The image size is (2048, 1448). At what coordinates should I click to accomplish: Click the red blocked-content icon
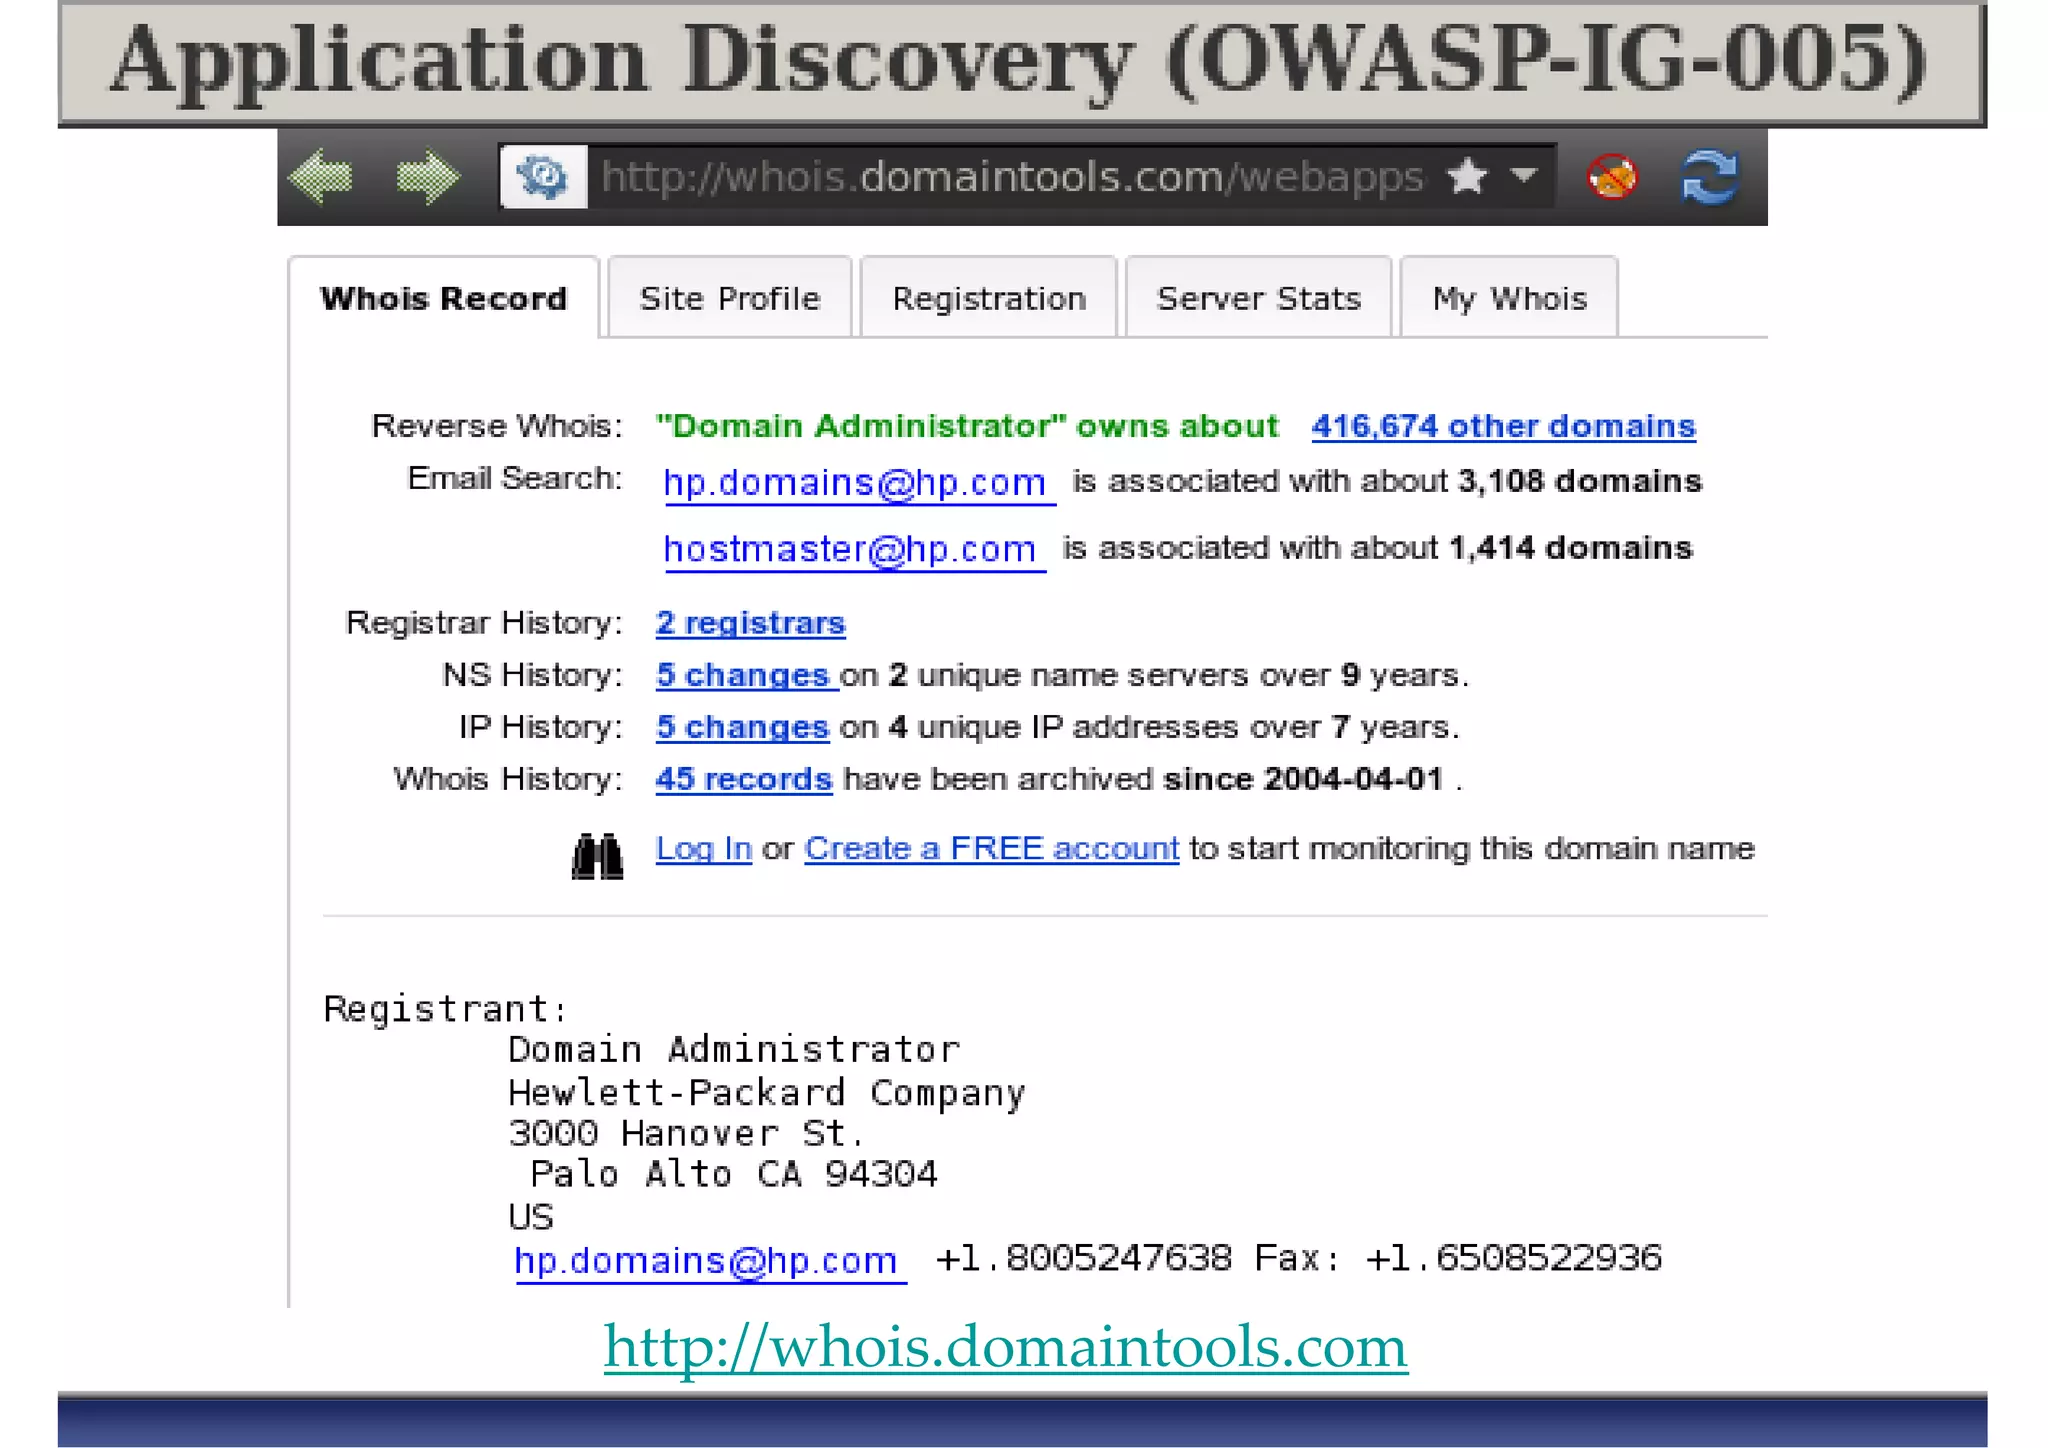pos(1612,177)
